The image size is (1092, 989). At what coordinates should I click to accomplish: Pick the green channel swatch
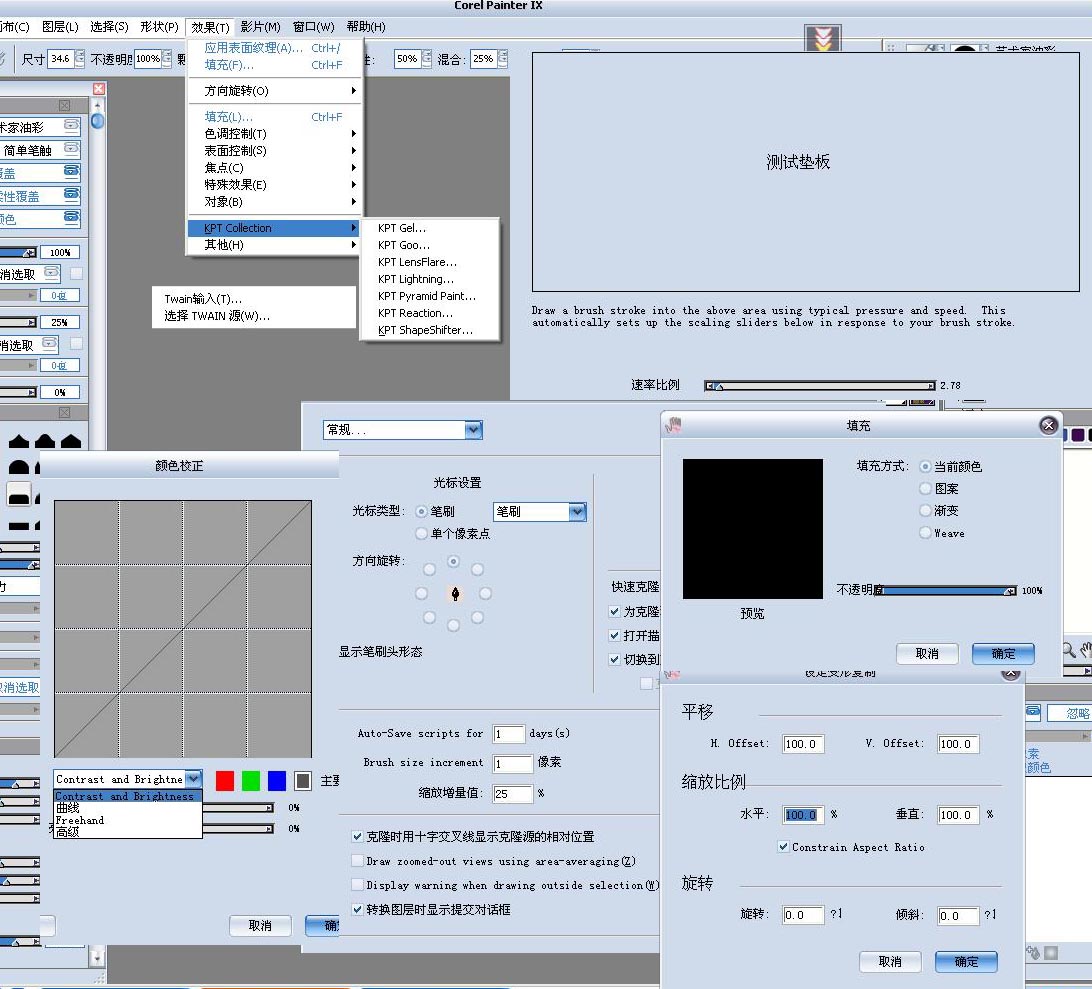[251, 781]
